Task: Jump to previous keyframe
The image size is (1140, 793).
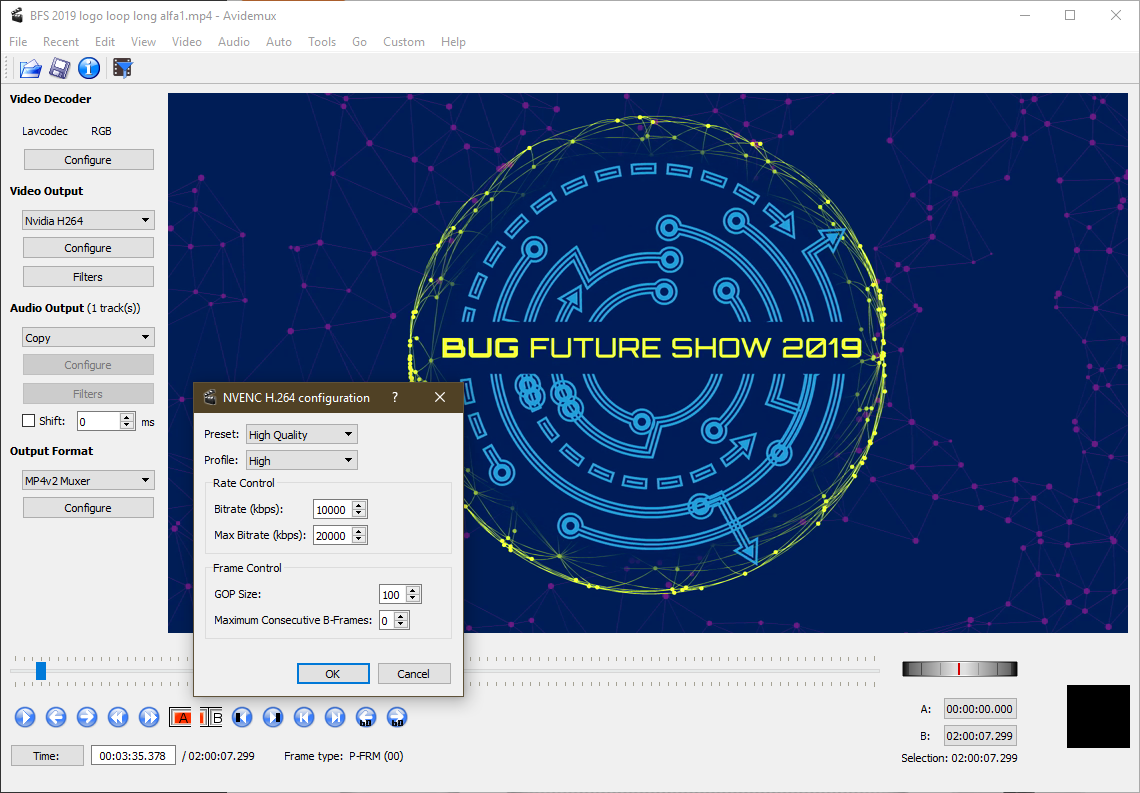Action: click(x=118, y=717)
